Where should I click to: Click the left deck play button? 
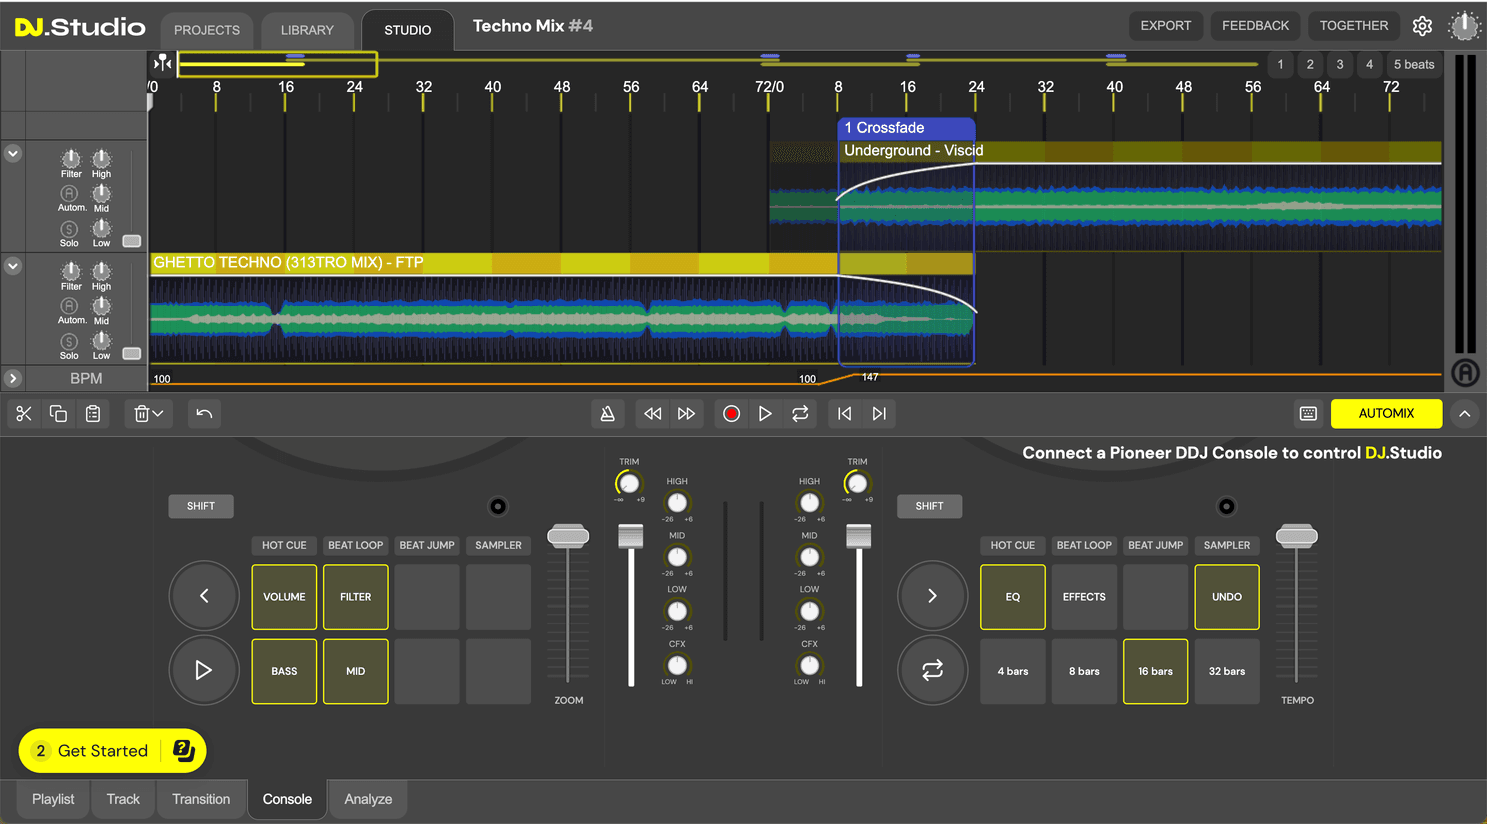tap(204, 670)
